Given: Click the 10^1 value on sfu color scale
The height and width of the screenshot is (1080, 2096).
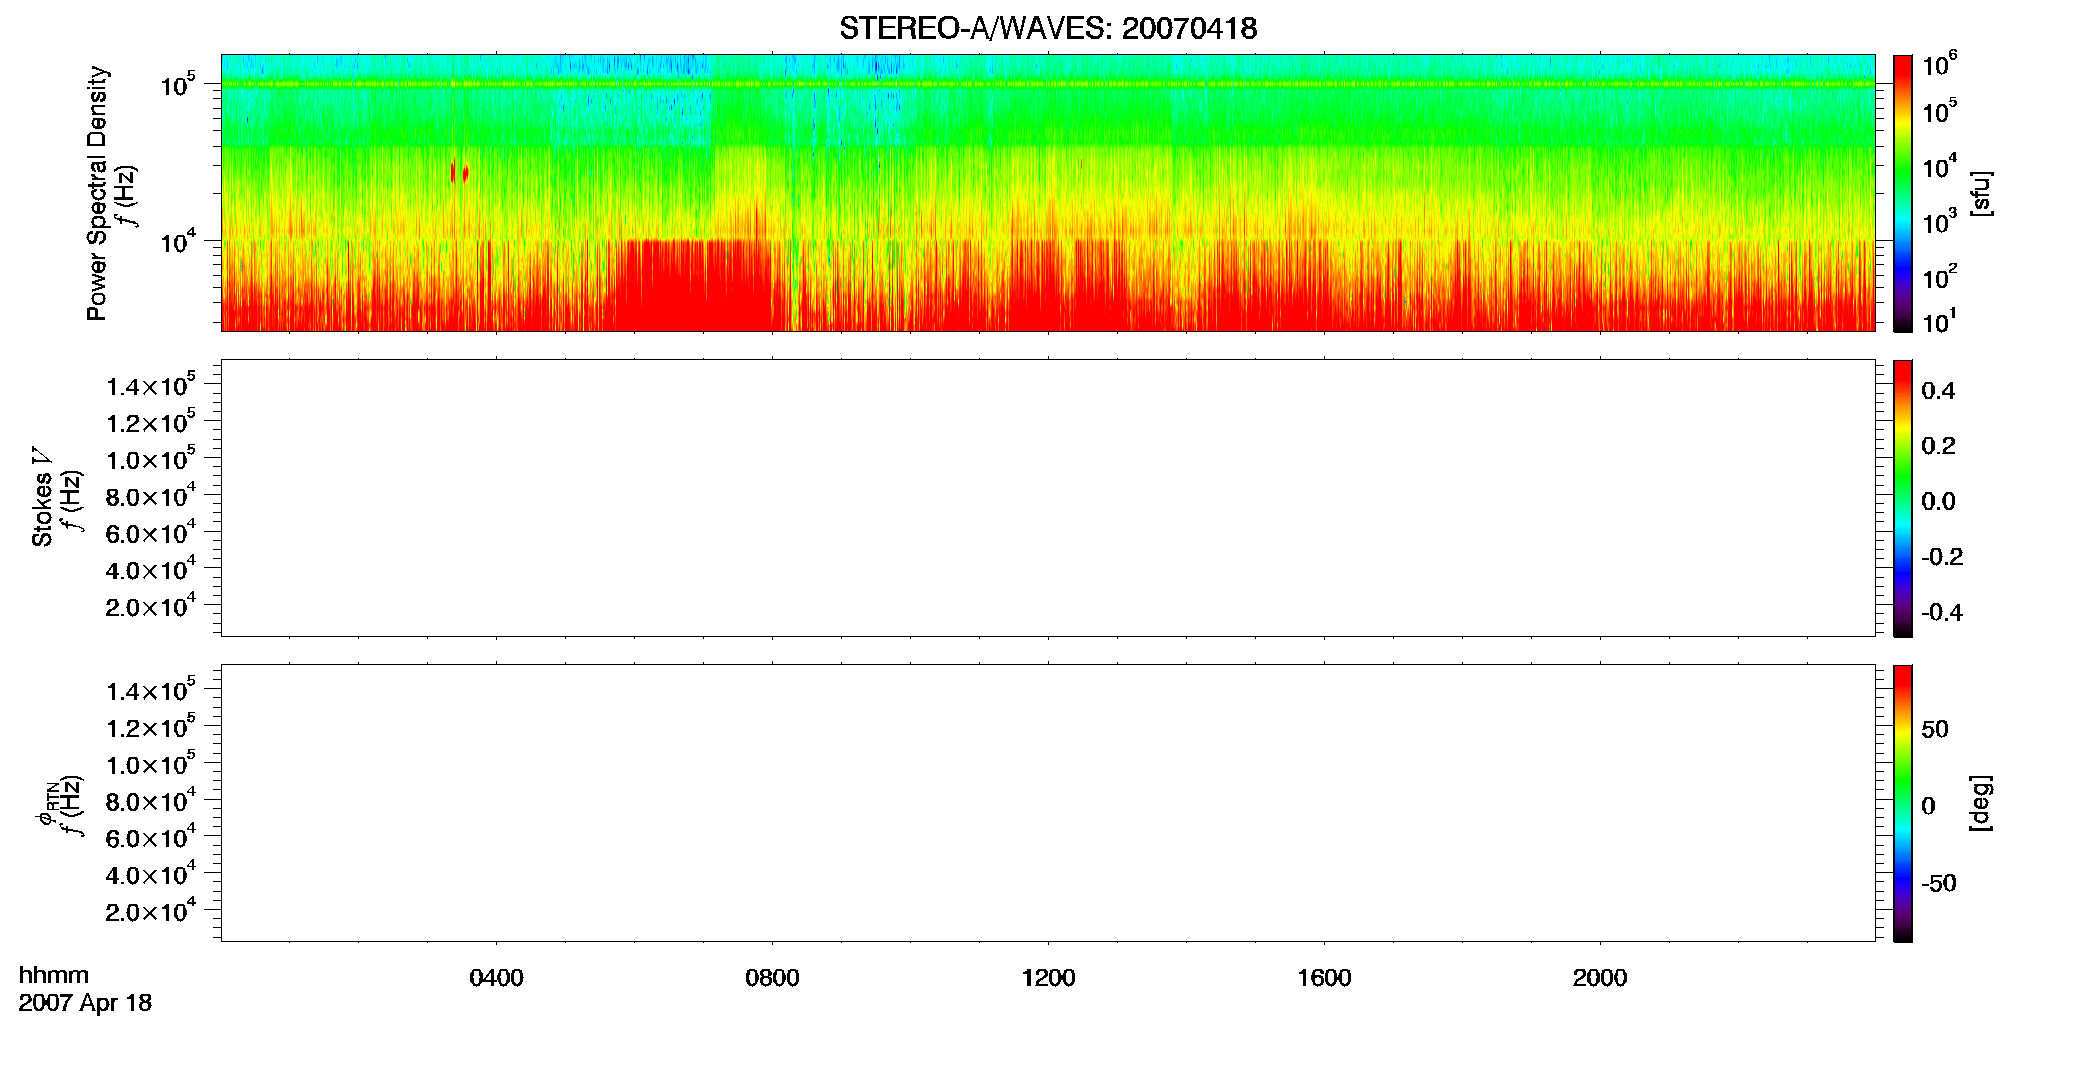Looking at the screenshot, I should [1939, 322].
